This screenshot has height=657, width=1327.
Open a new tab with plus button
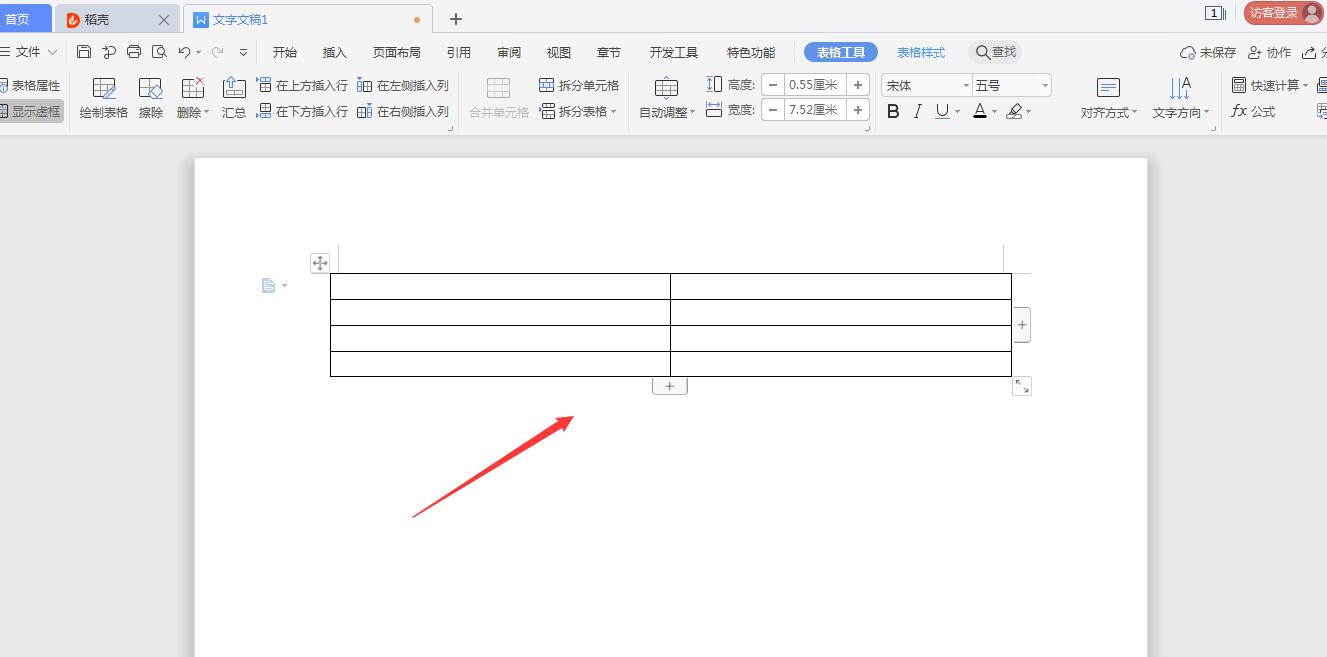pyautogui.click(x=456, y=19)
